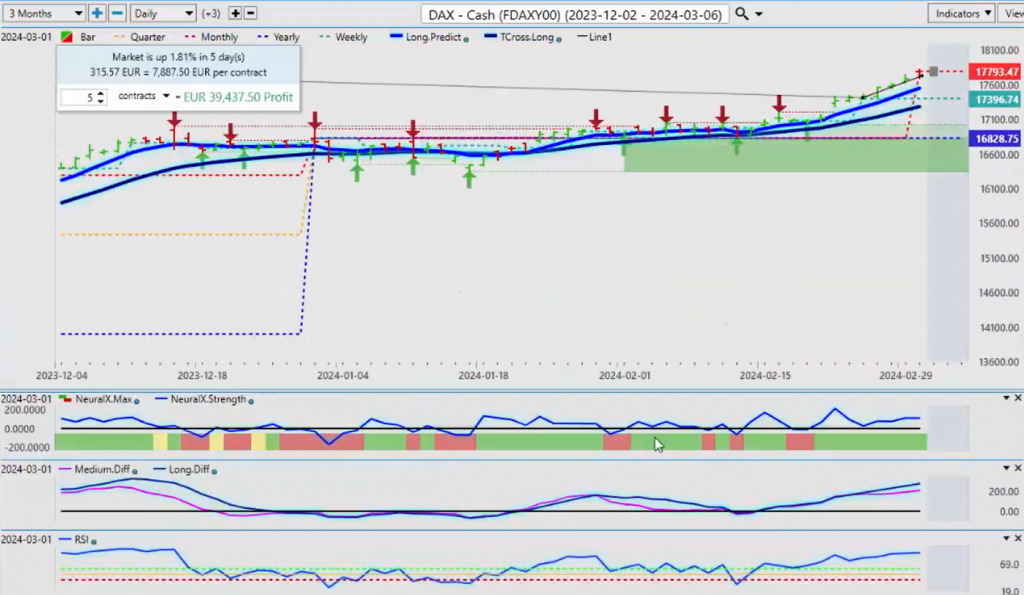Click the Bar legend color icon
1024x595 pixels.
click(67, 37)
